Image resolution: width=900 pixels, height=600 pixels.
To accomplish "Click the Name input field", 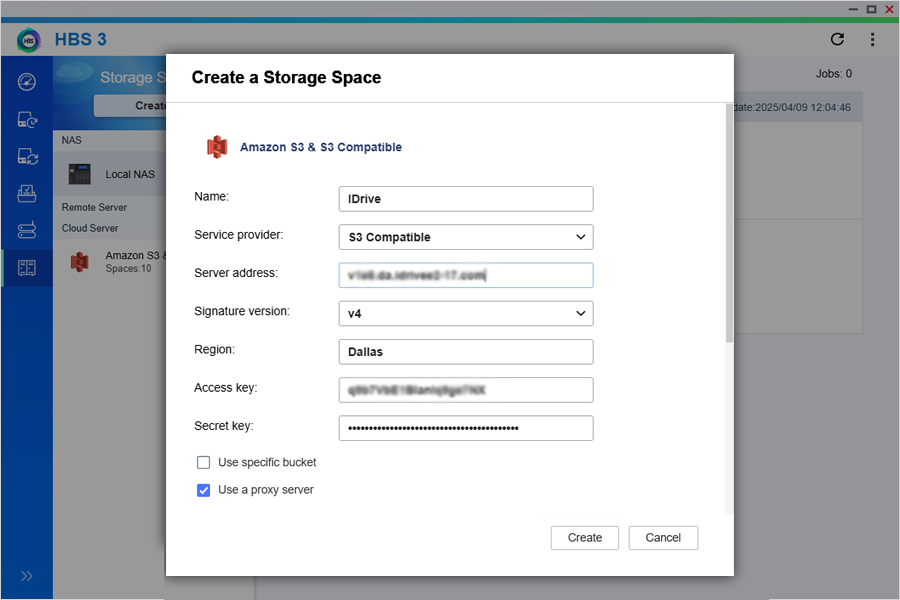I will coord(466,199).
